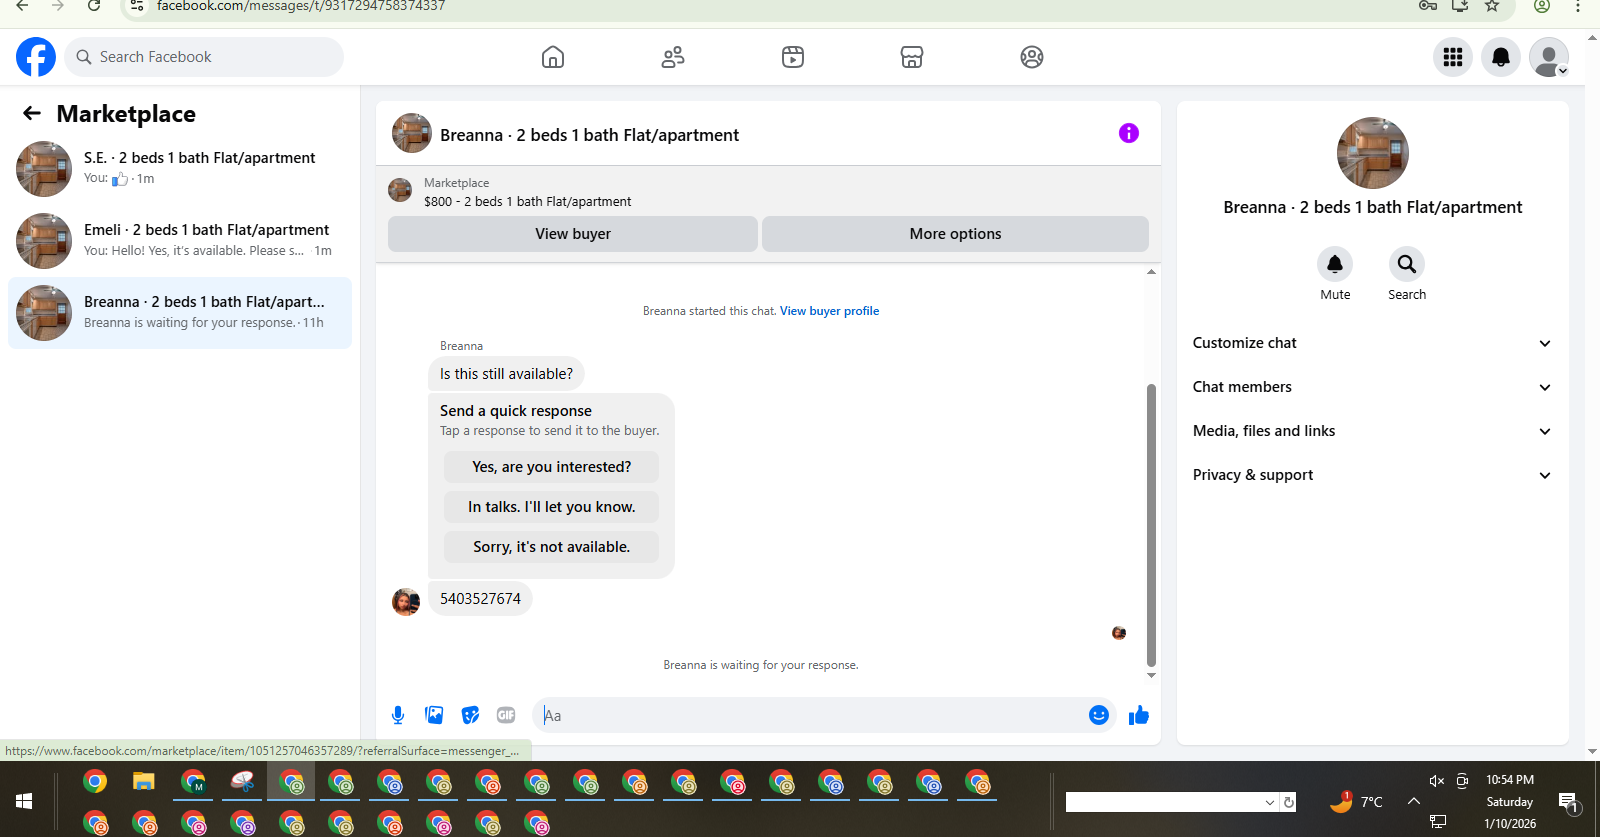Open the taskbar weather 7°C widget
The image size is (1600, 837).
1357,801
